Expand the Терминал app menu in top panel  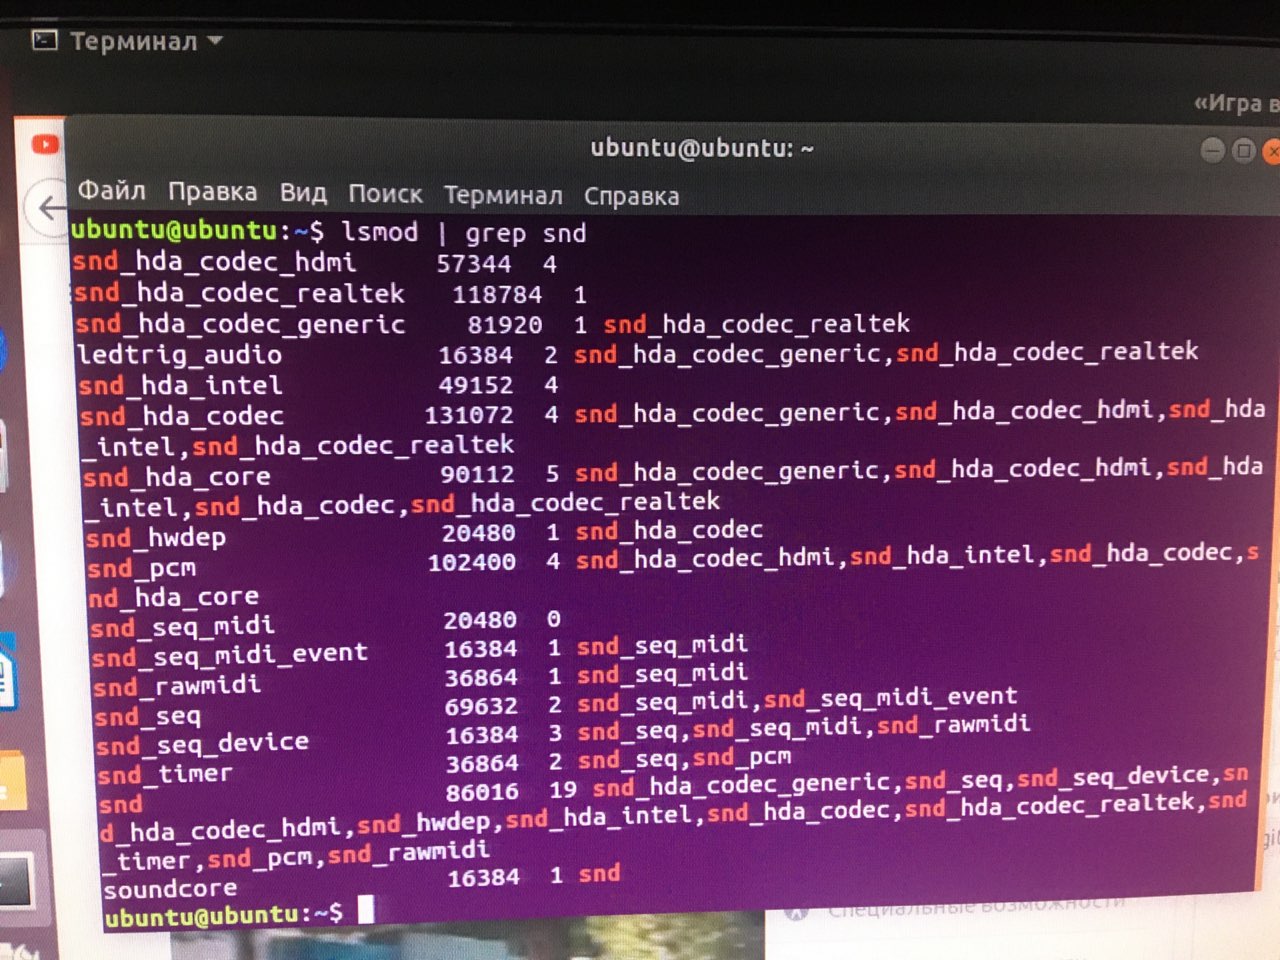pyautogui.click(x=146, y=41)
